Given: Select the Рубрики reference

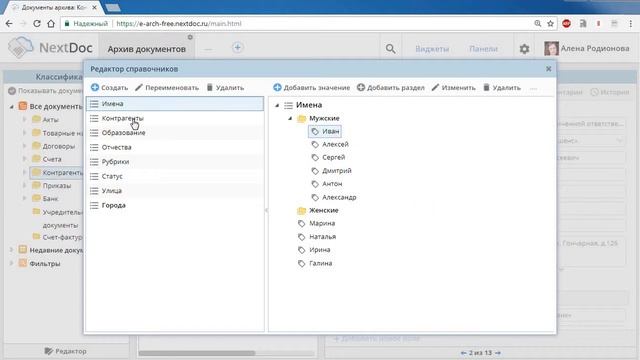Looking at the screenshot, I should coord(175,162).
